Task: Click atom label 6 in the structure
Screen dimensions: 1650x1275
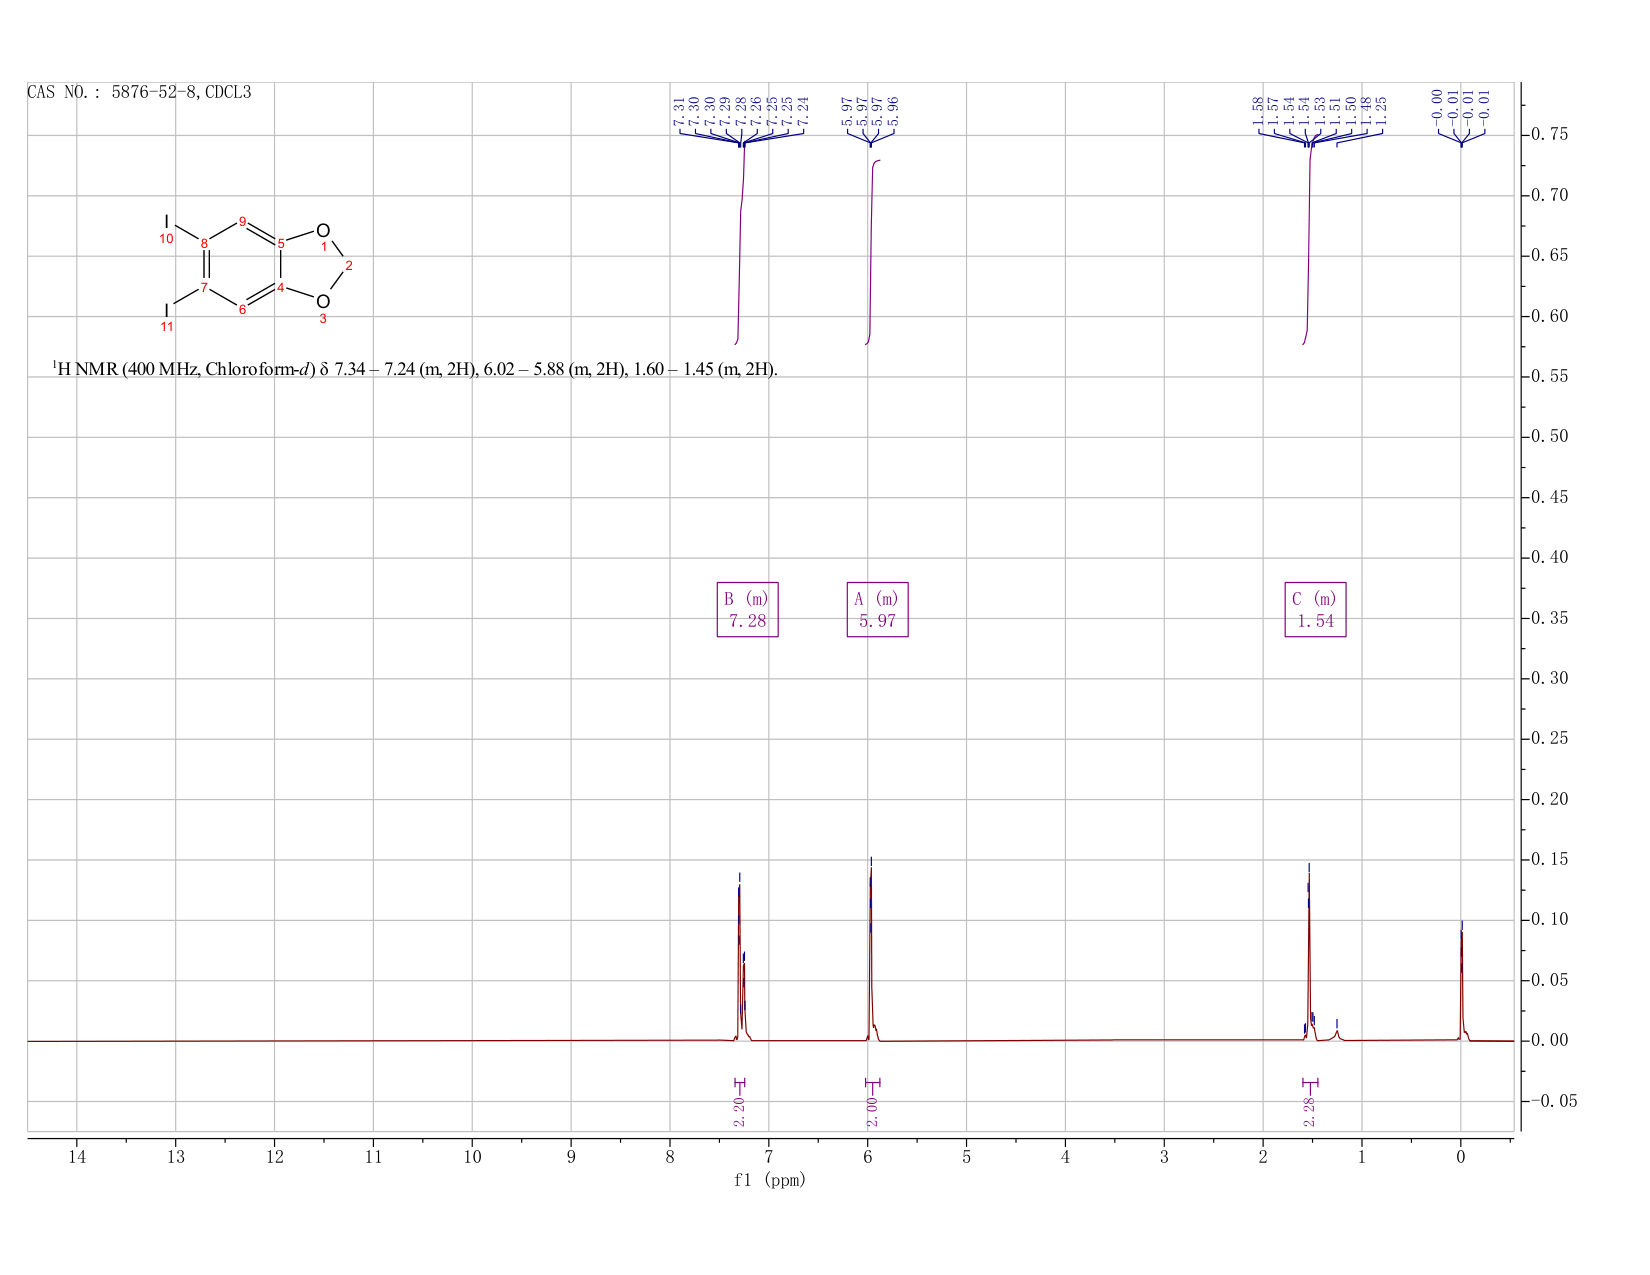Action: point(242,309)
